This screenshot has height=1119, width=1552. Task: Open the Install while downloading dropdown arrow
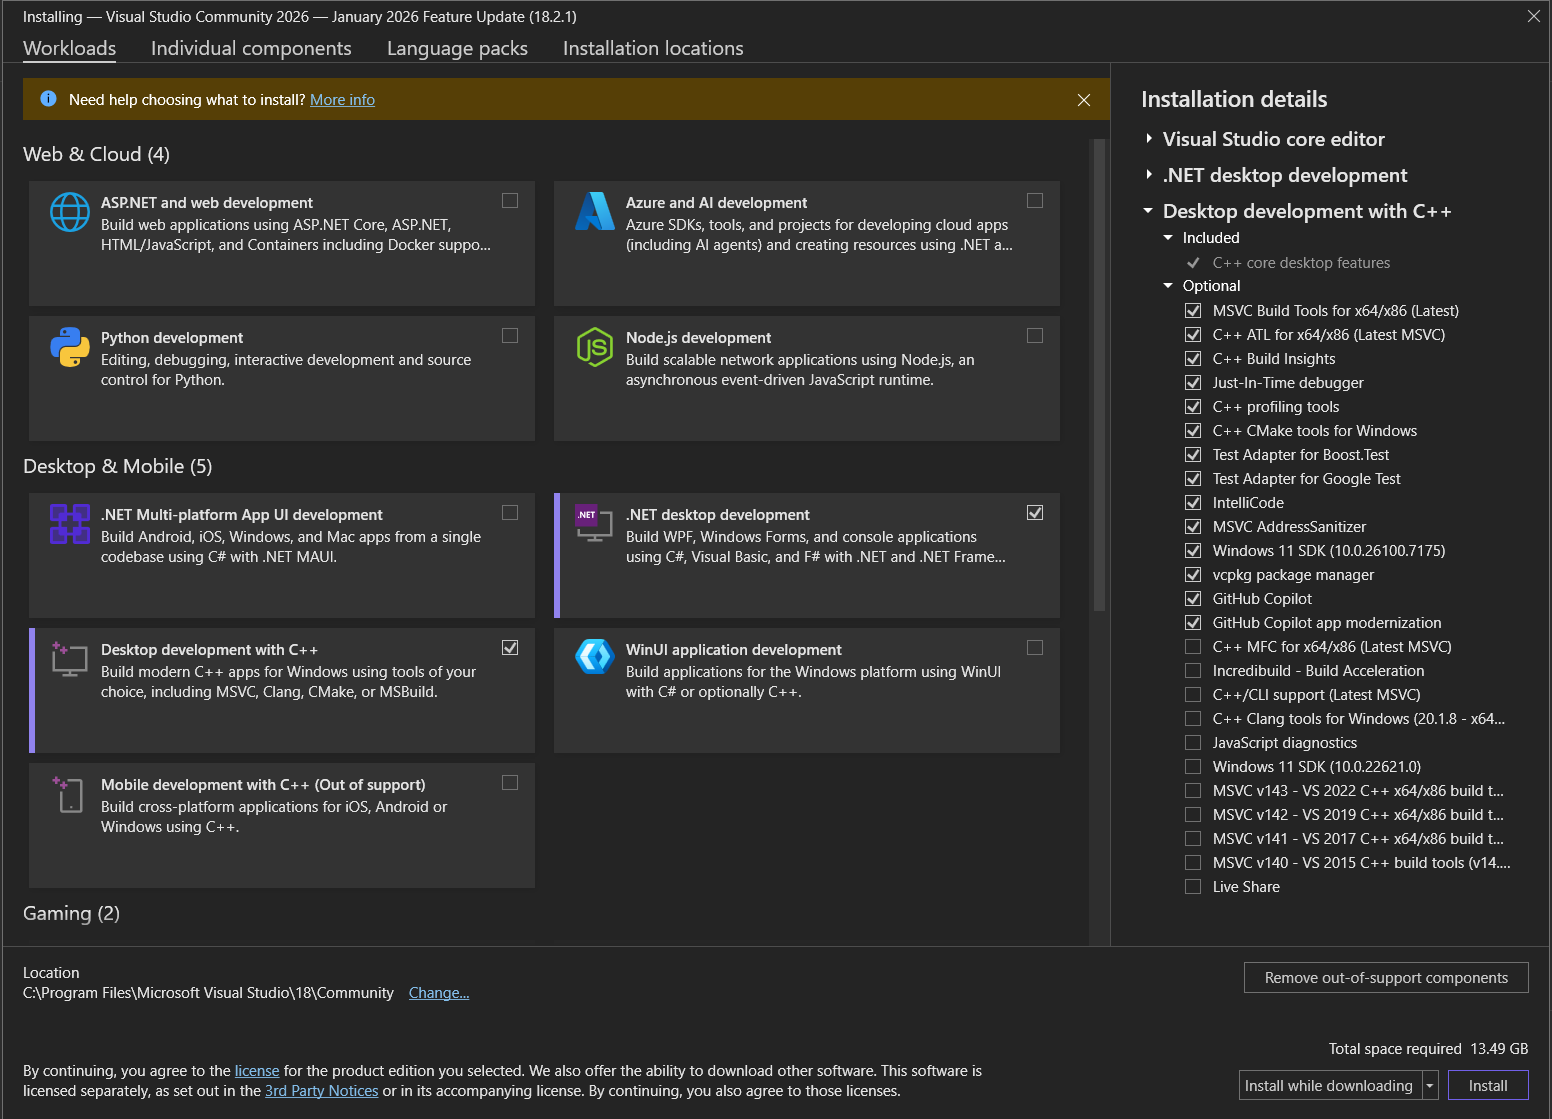[1430, 1085]
